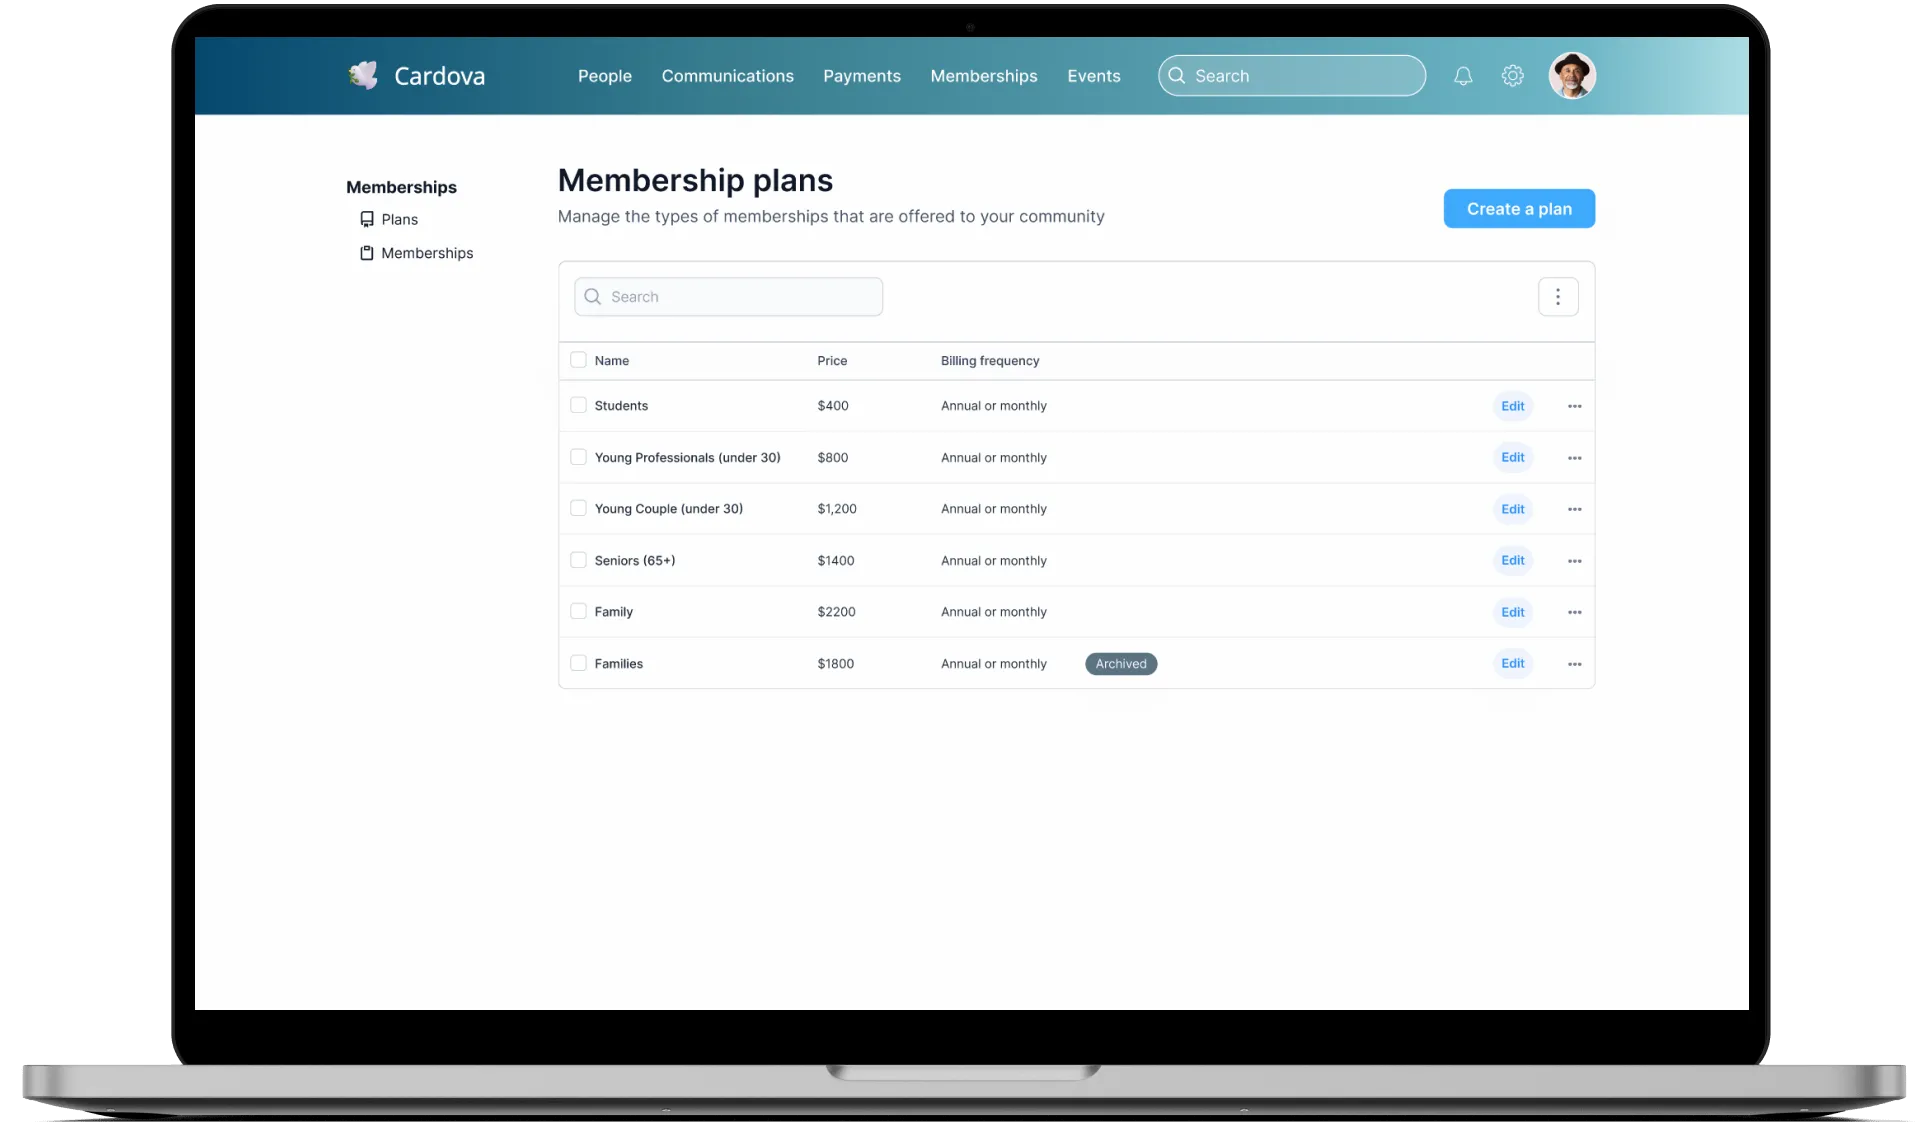
Task: Click the Plans sidebar icon
Action: click(367, 219)
